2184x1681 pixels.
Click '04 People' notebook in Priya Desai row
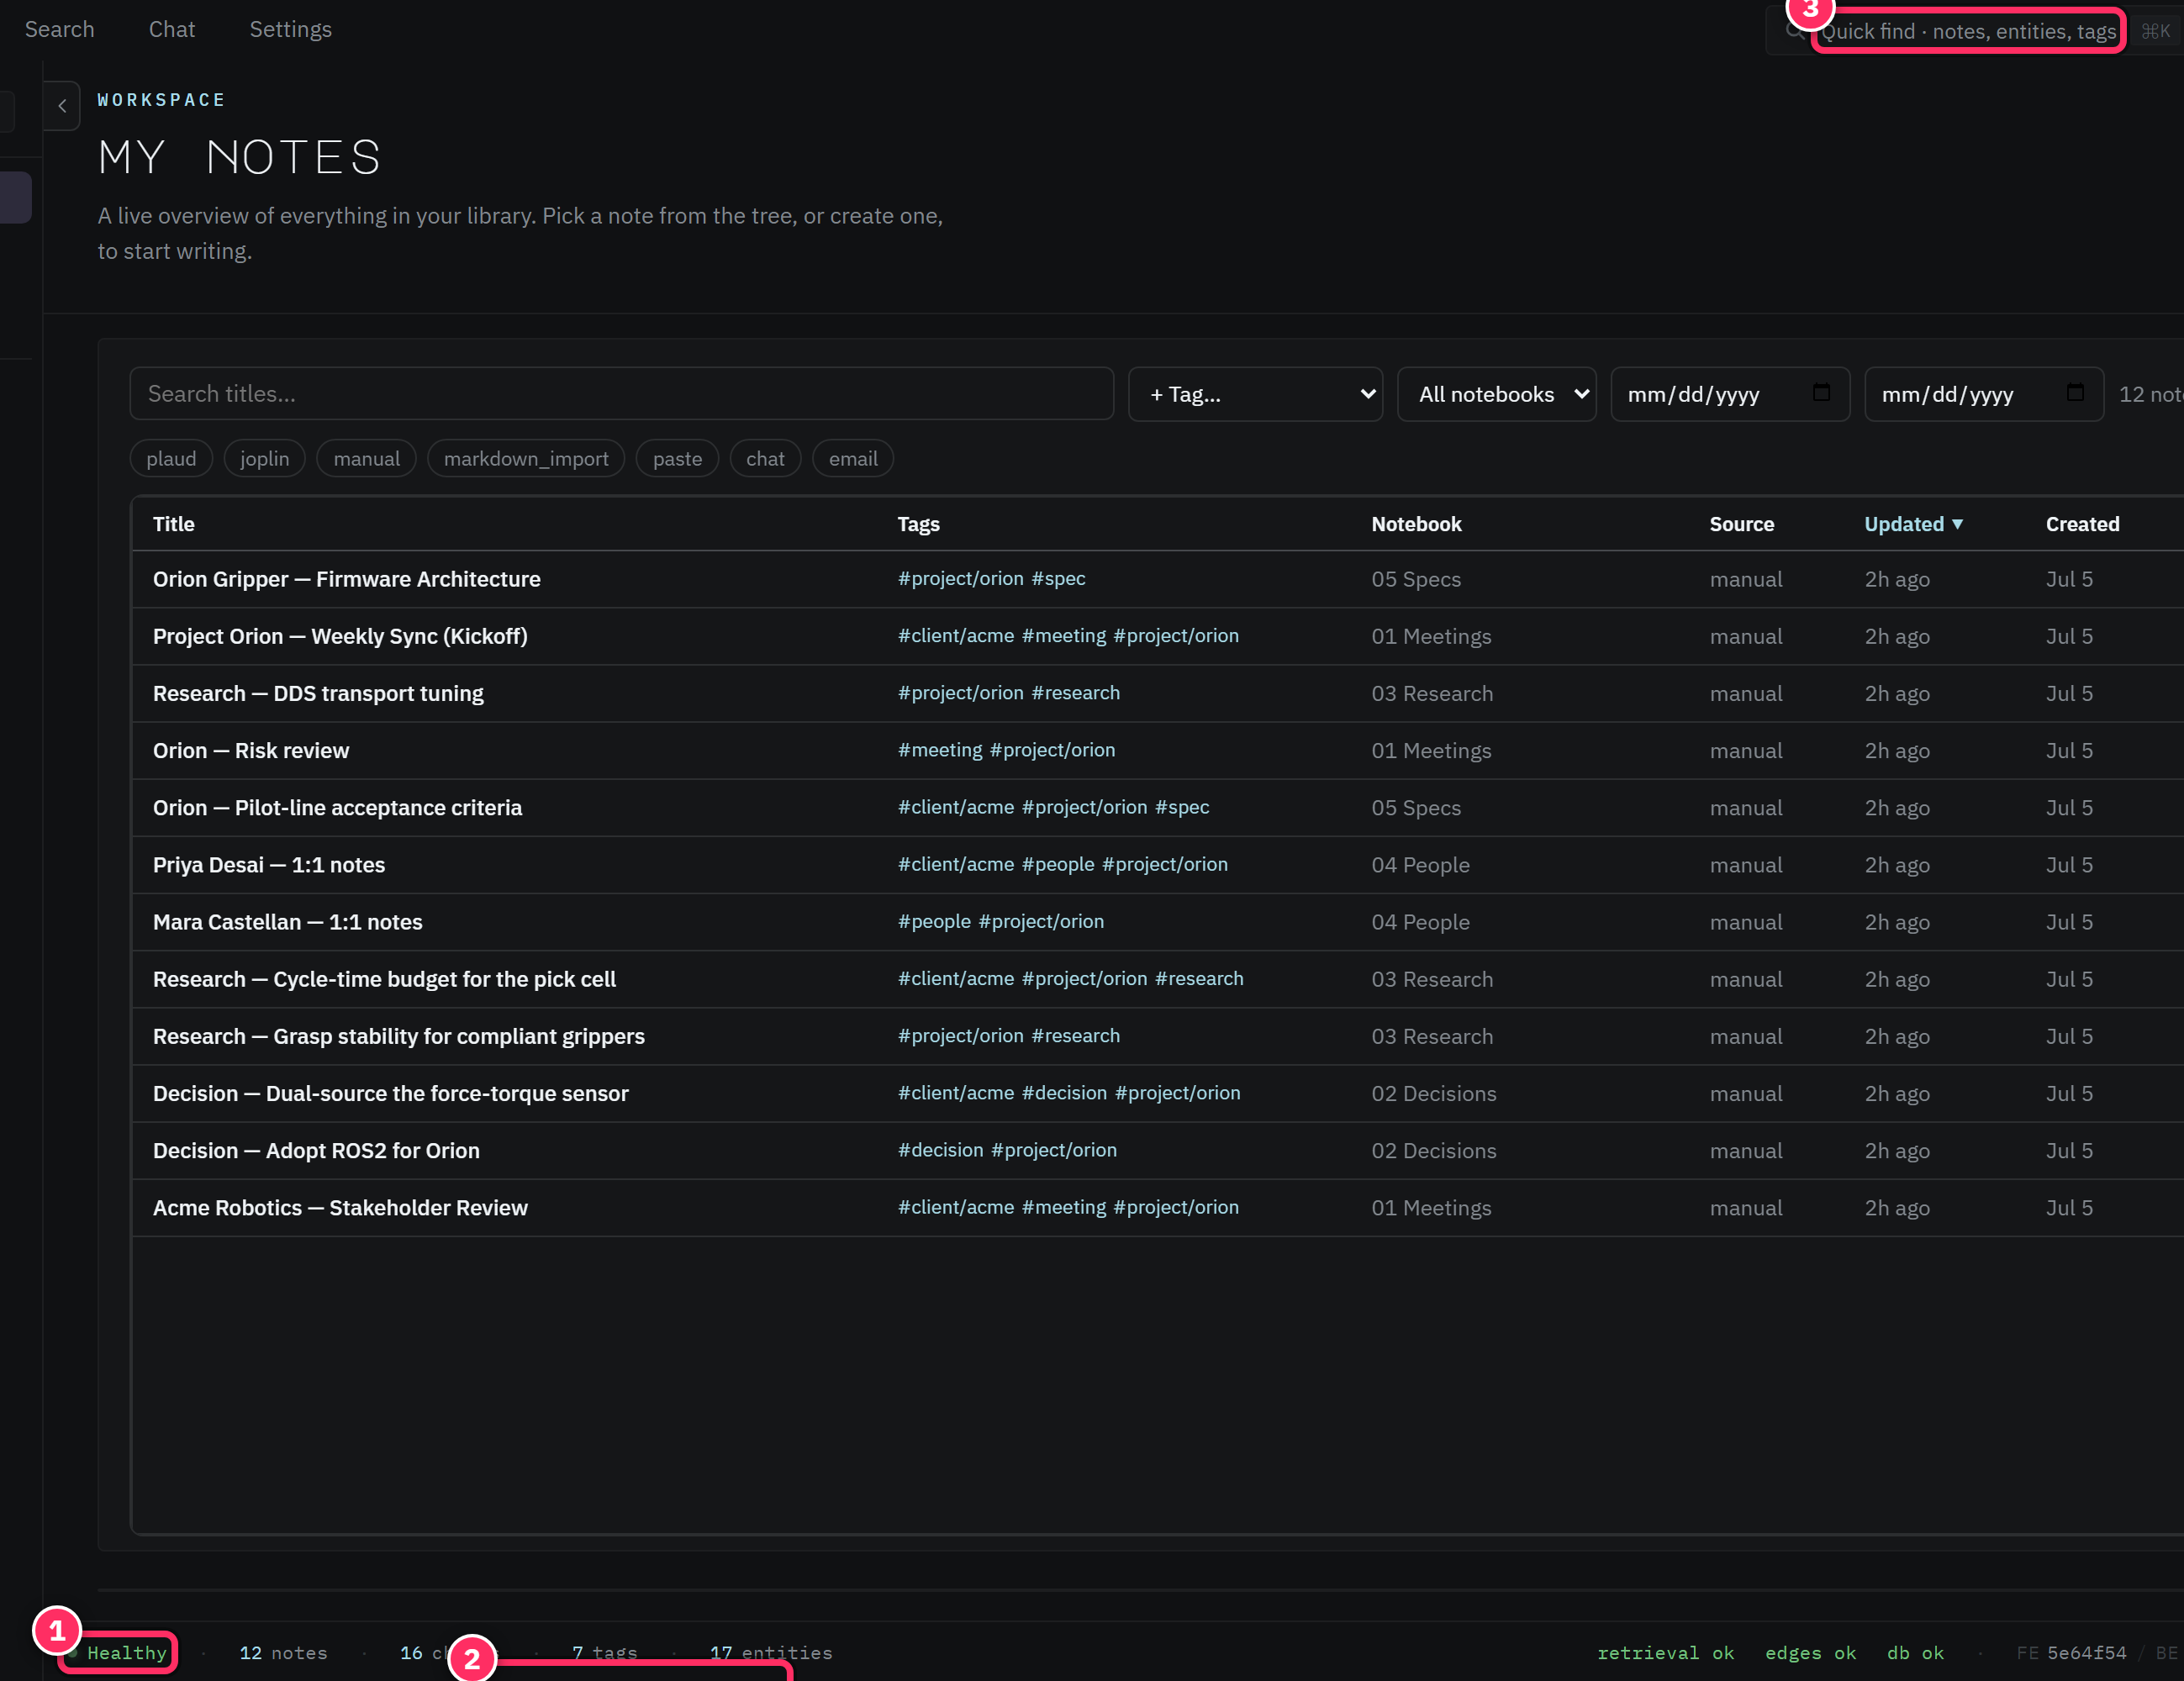[1420, 864]
